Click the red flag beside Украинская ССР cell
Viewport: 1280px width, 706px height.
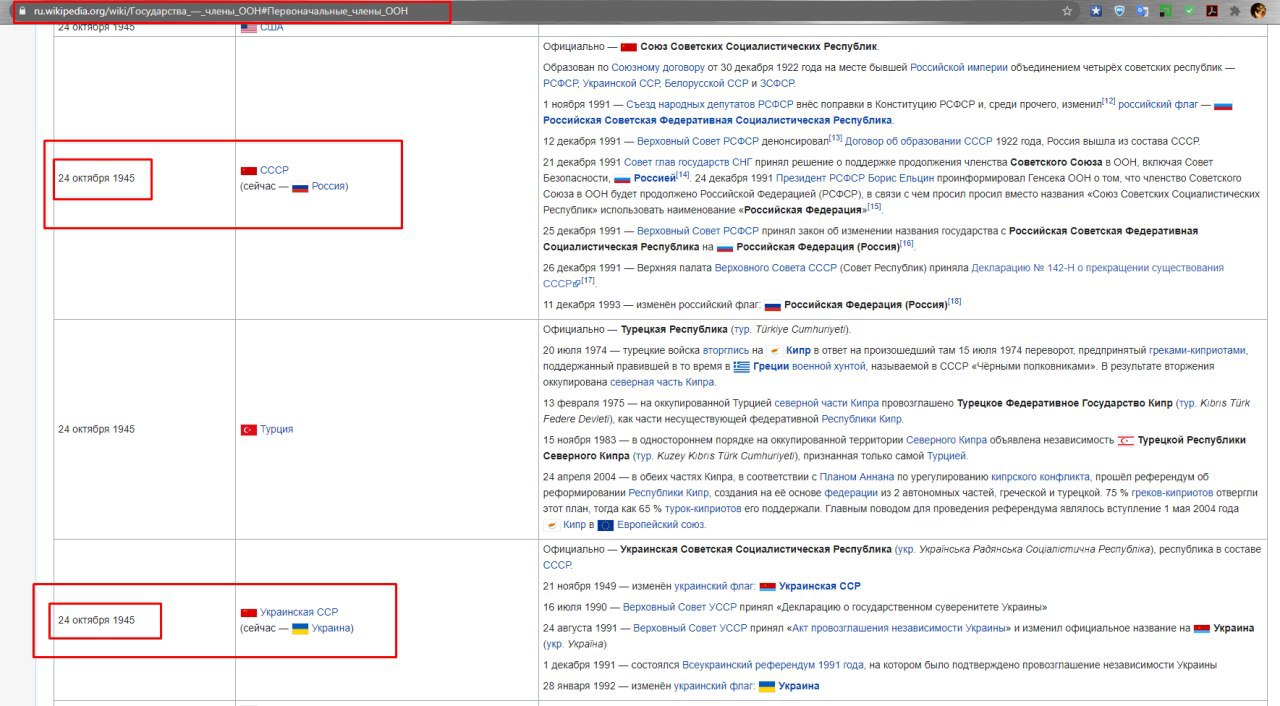click(249, 612)
